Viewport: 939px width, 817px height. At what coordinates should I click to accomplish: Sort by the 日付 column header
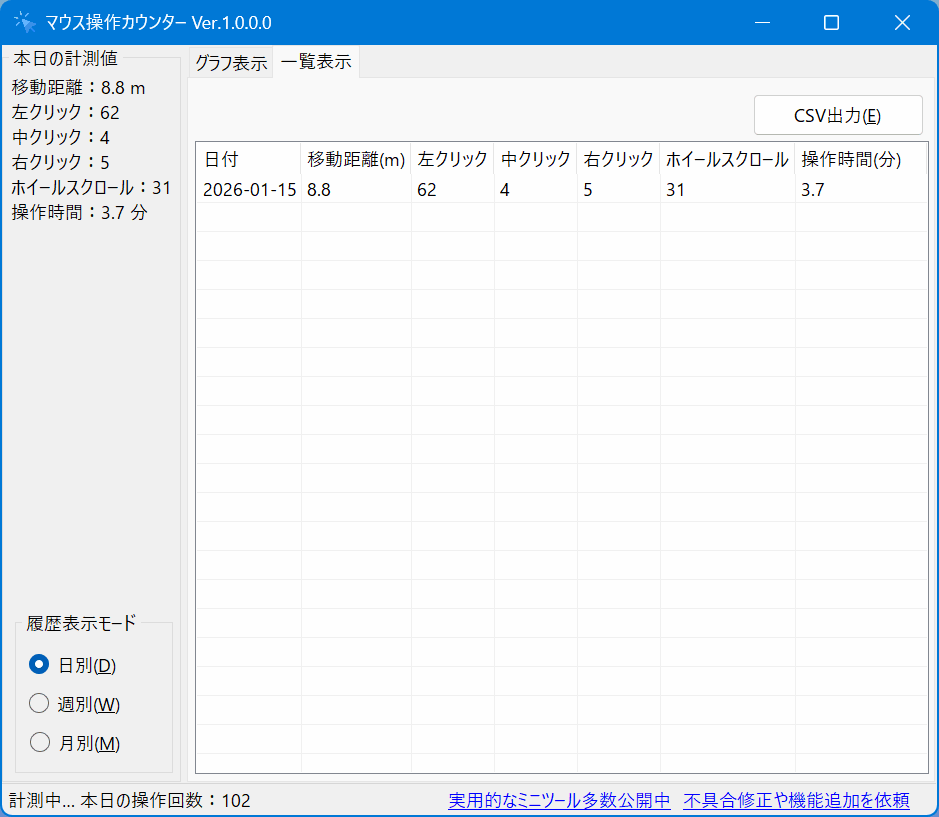[x=248, y=160]
